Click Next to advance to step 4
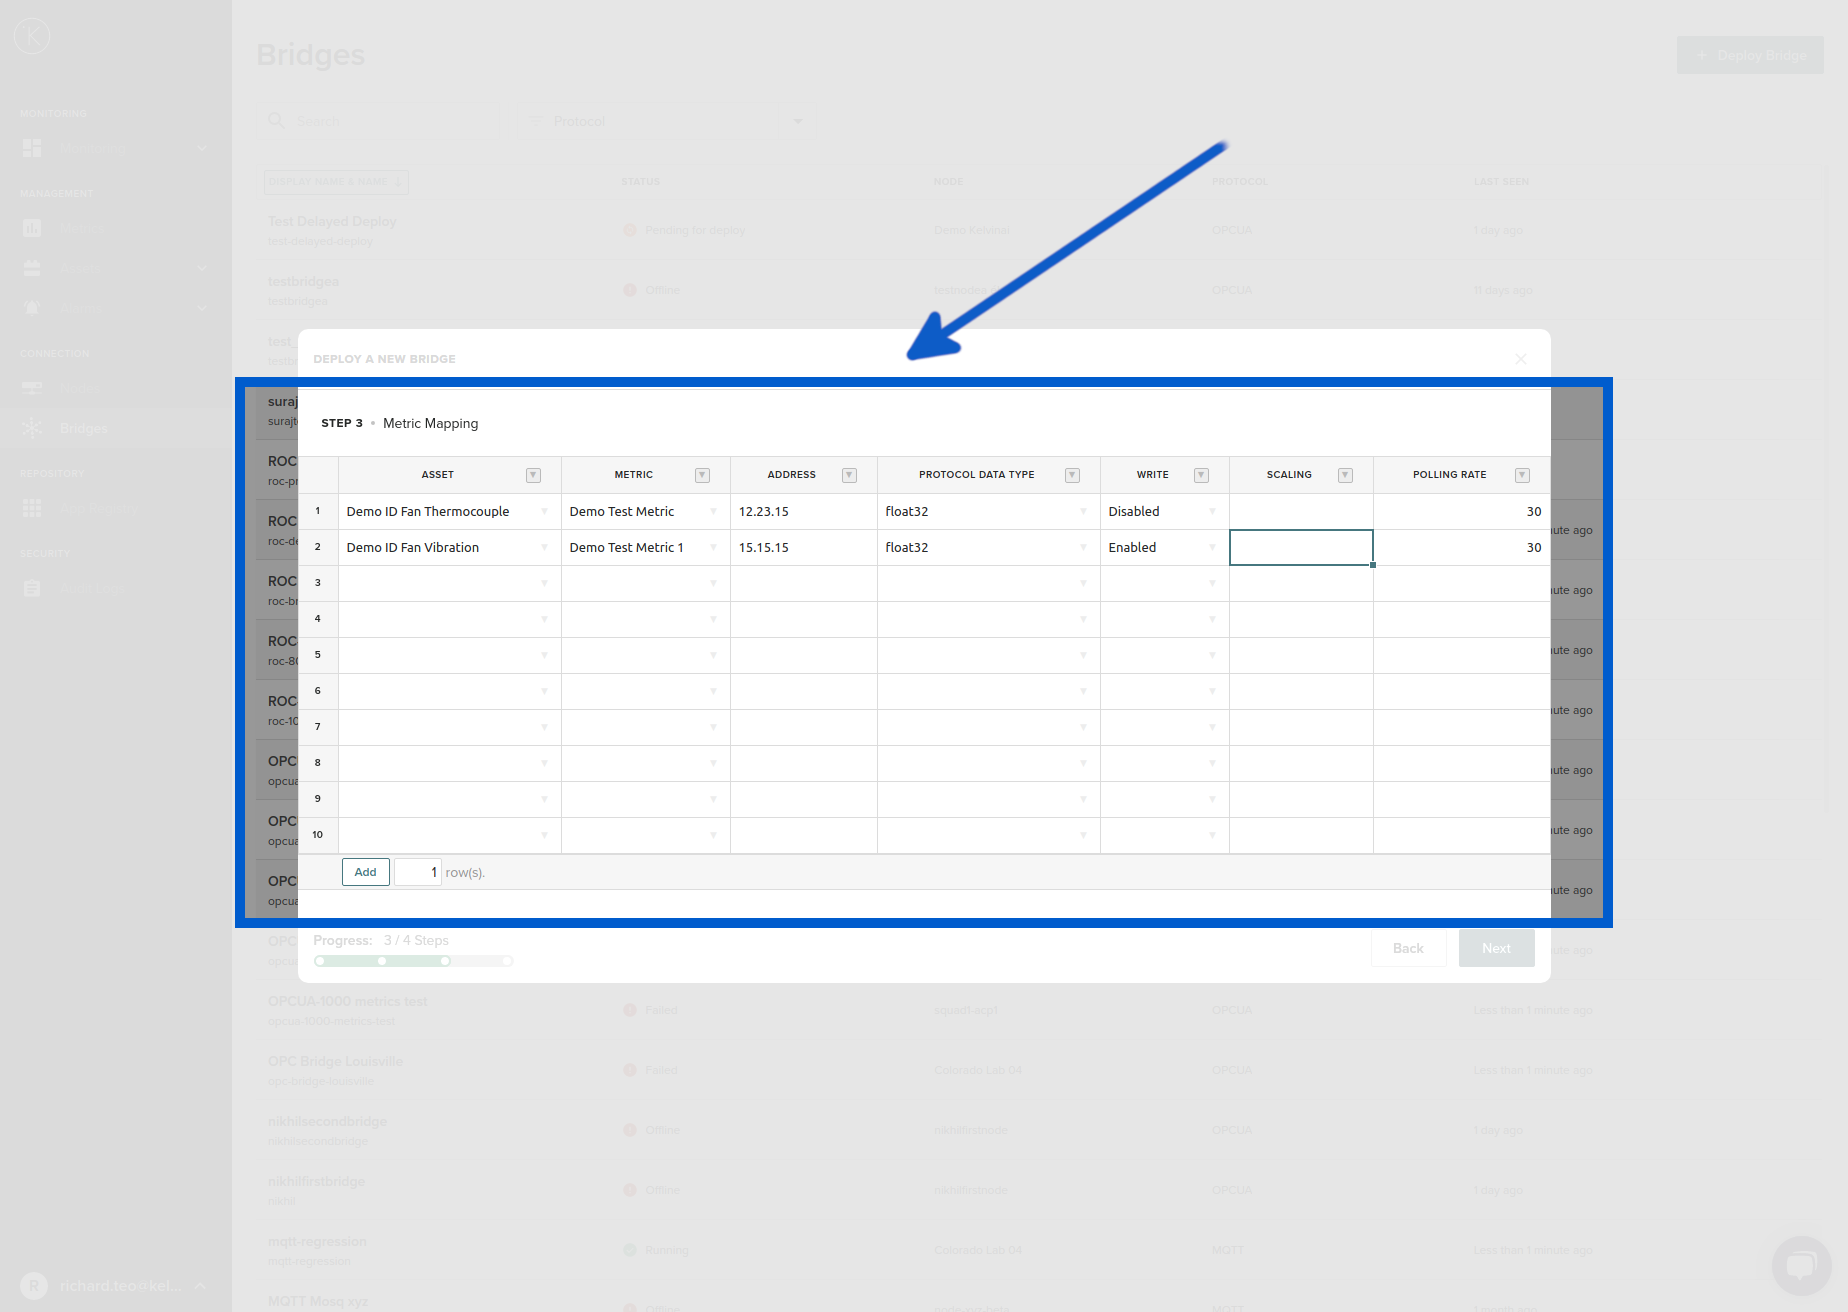1848x1312 pixels. pyautogui.click(x=1496, y=947)
